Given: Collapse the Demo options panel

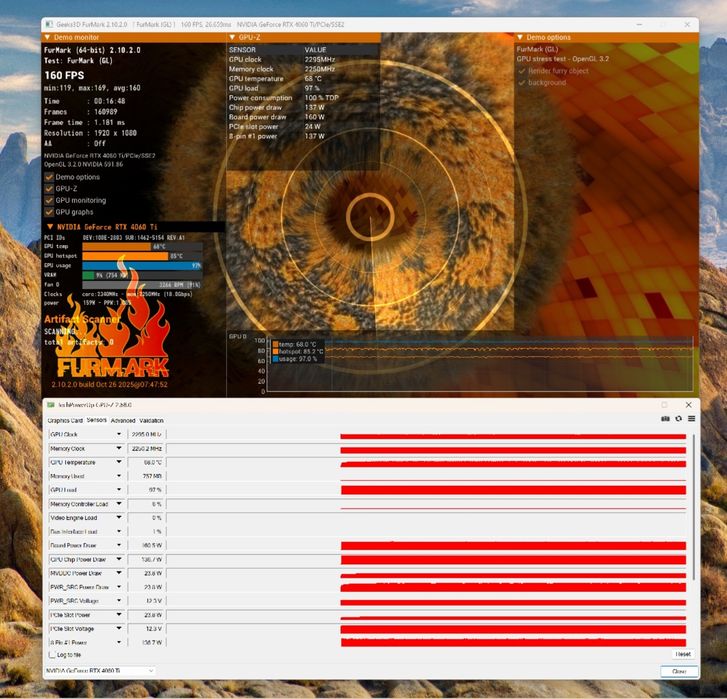Looking at the screenshot, I should pos(520,37).
